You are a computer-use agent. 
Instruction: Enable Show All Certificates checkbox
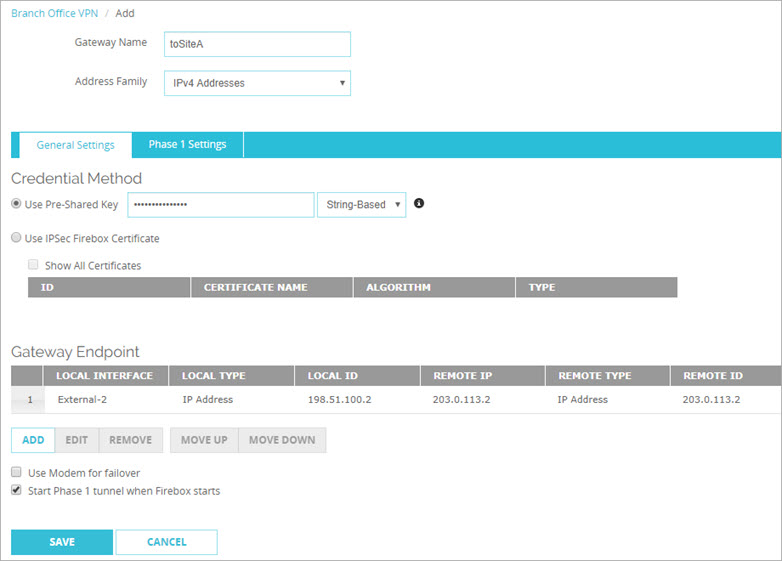pos(34,266)
